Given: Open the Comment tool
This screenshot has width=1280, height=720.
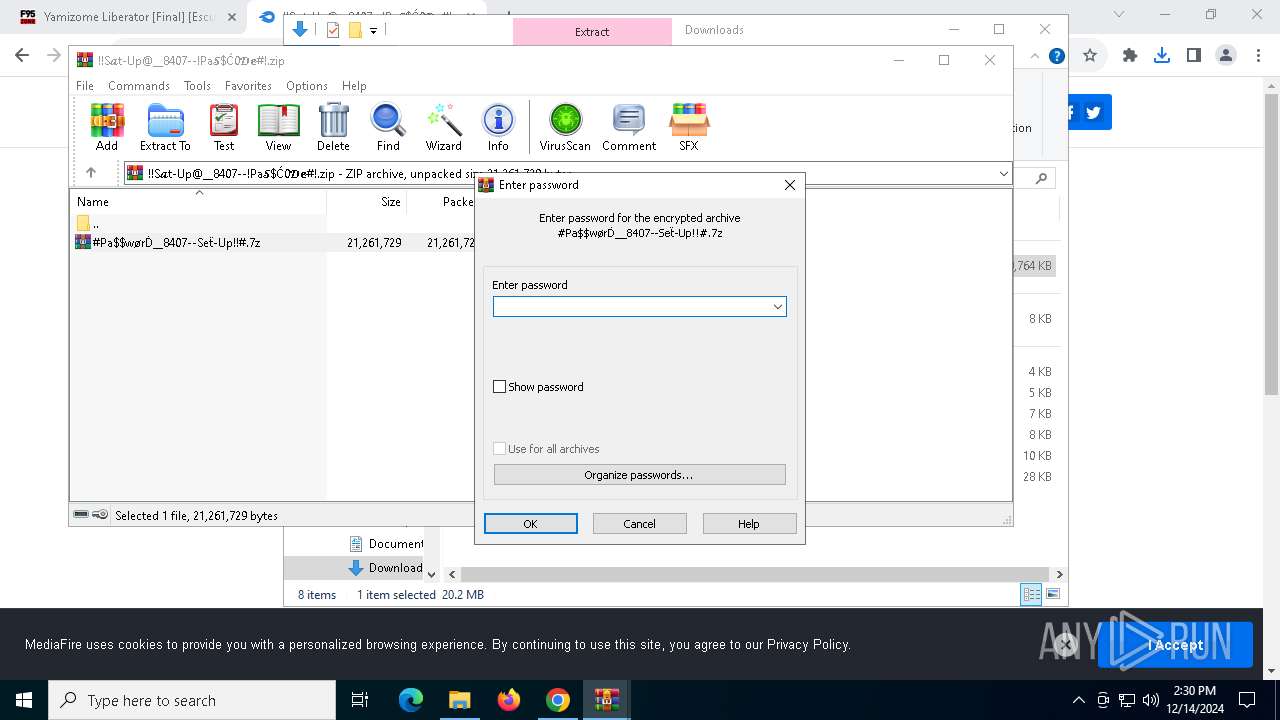Looking at the screenshot, I should click(629, 127).
